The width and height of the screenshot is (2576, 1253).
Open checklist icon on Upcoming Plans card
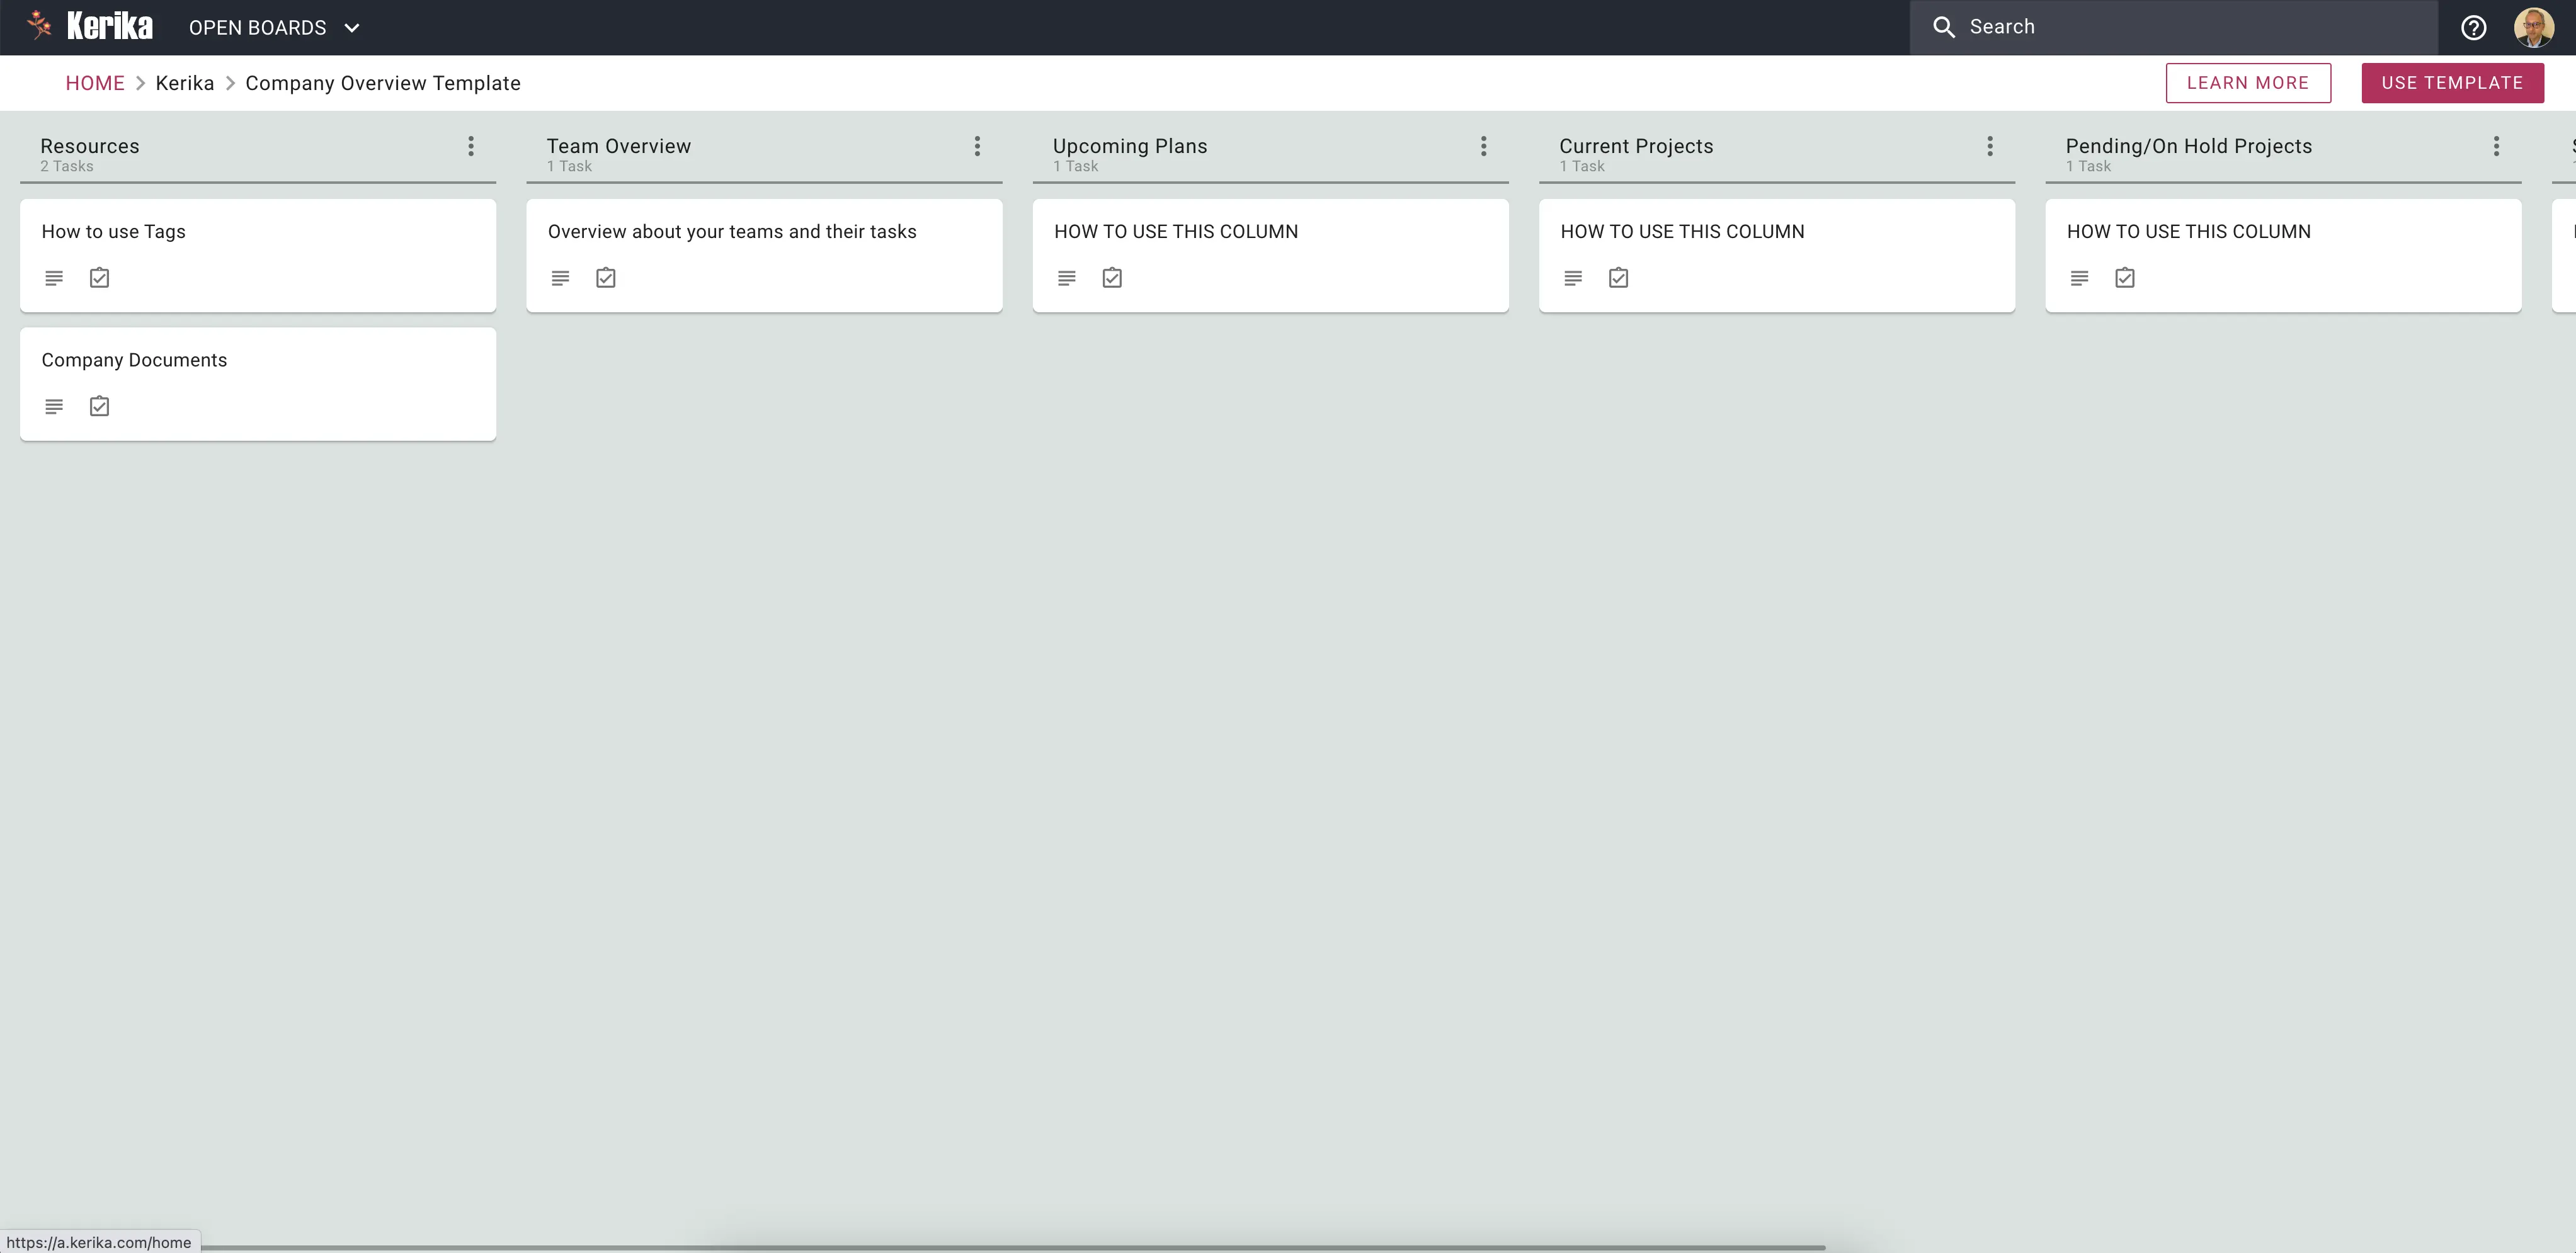coord(1112,278)
